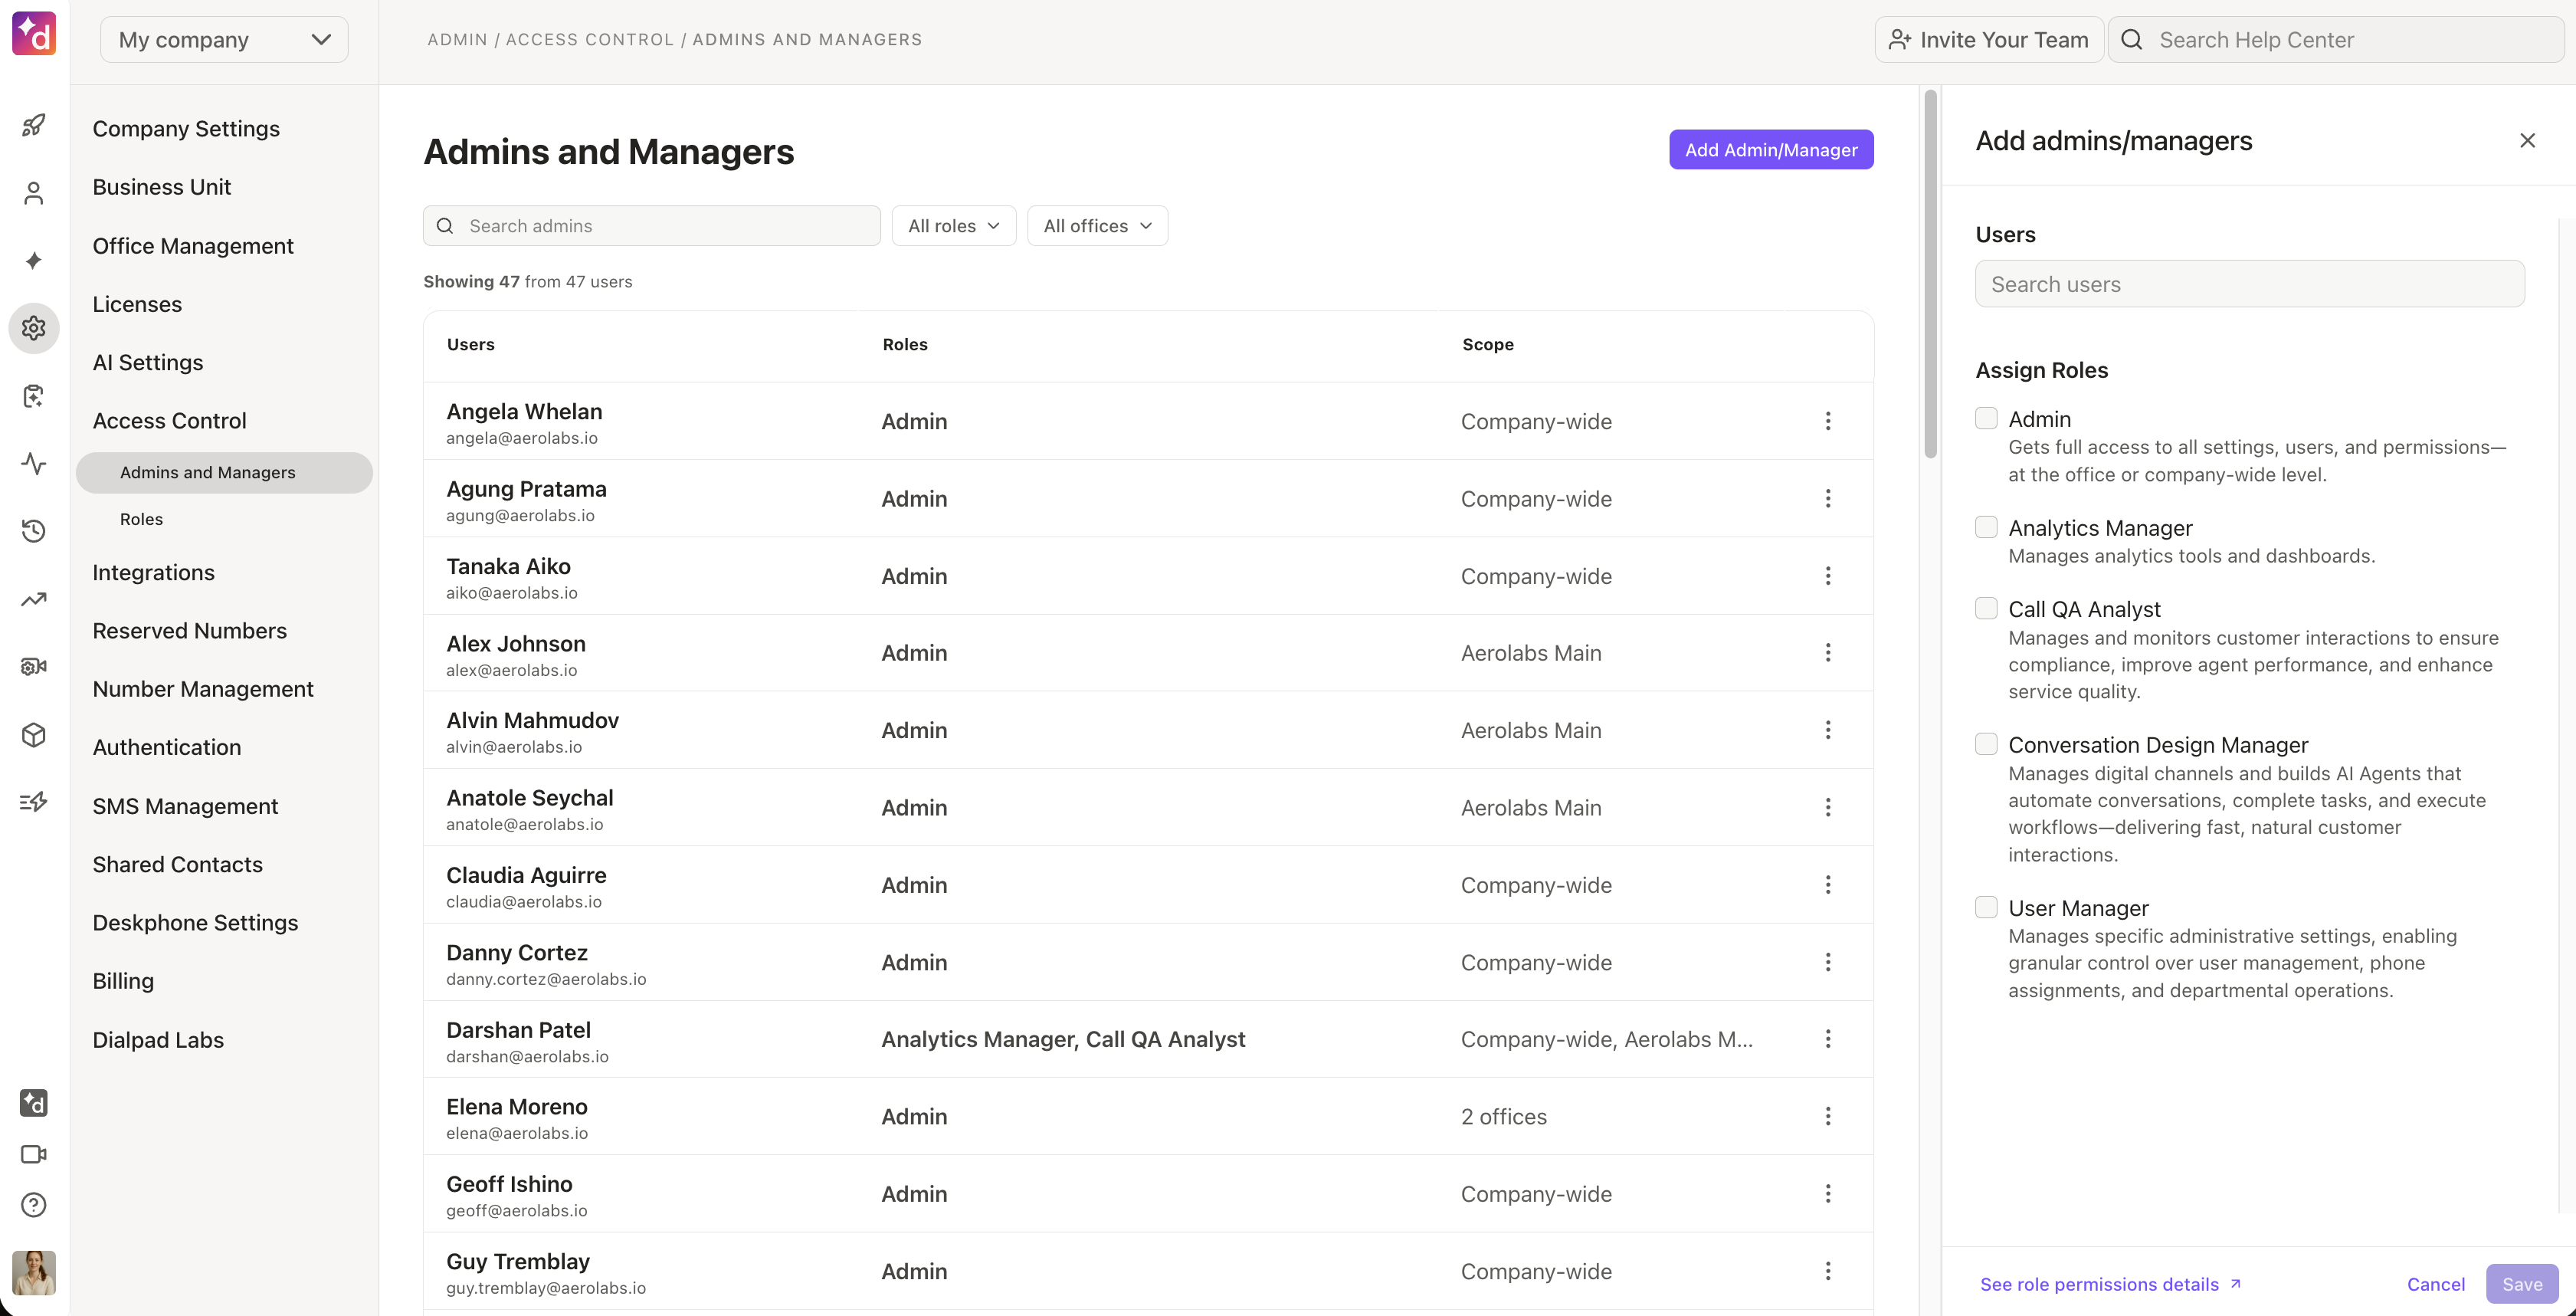Open actions menu for Anatole Seychal

1828,807
